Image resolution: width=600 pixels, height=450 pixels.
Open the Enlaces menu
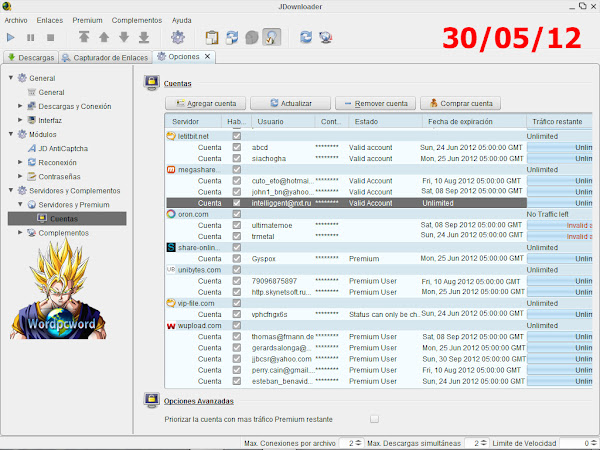(50, 20)
